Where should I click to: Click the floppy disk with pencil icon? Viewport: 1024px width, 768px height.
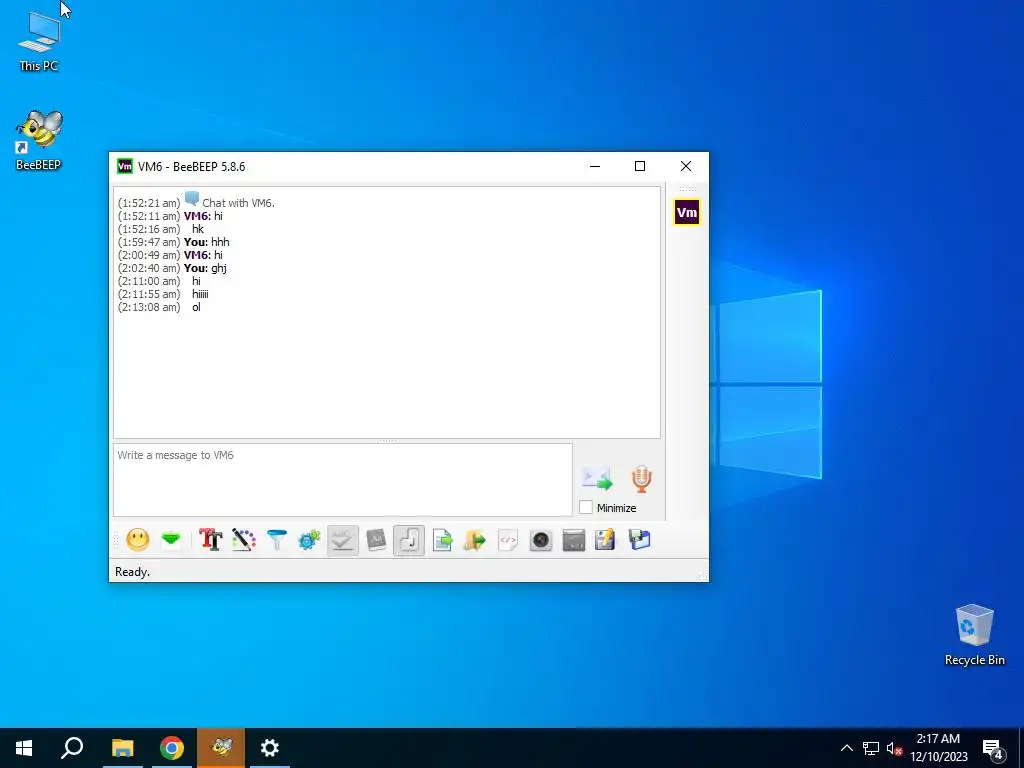(x=605, y=540)
